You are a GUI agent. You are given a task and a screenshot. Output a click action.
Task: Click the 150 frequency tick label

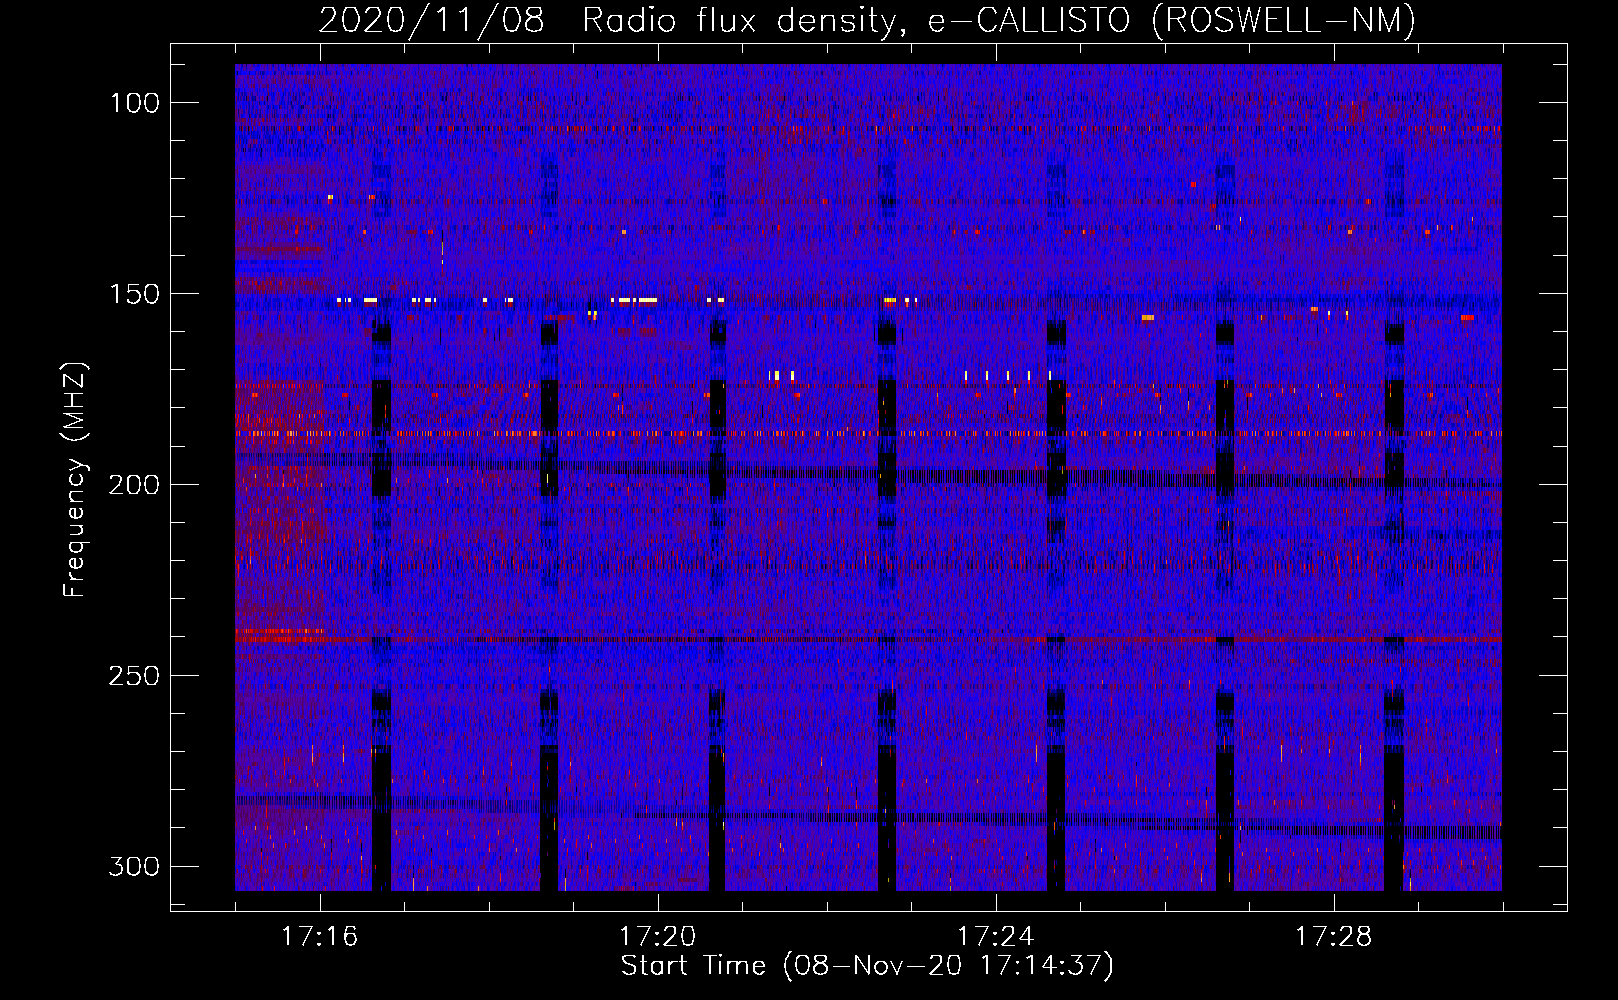[135, 294]
